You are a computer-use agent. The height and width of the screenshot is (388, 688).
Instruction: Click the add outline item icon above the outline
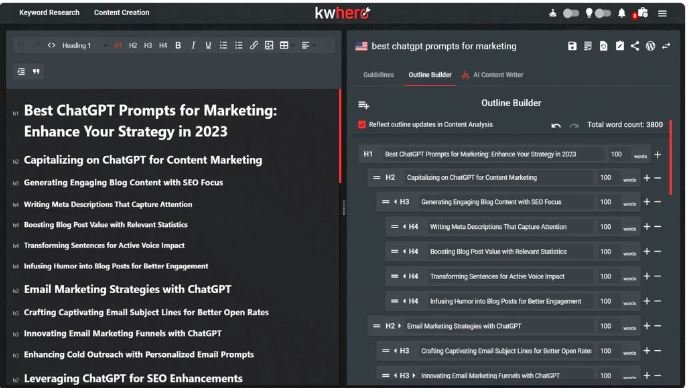[363, 104]
